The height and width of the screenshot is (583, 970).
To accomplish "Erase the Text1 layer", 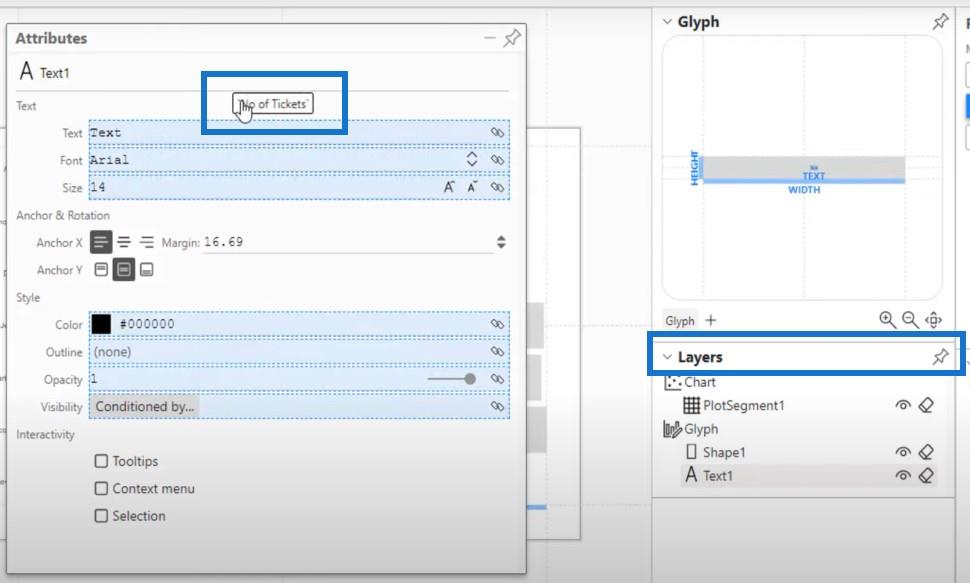I will [x=926, y=475].
